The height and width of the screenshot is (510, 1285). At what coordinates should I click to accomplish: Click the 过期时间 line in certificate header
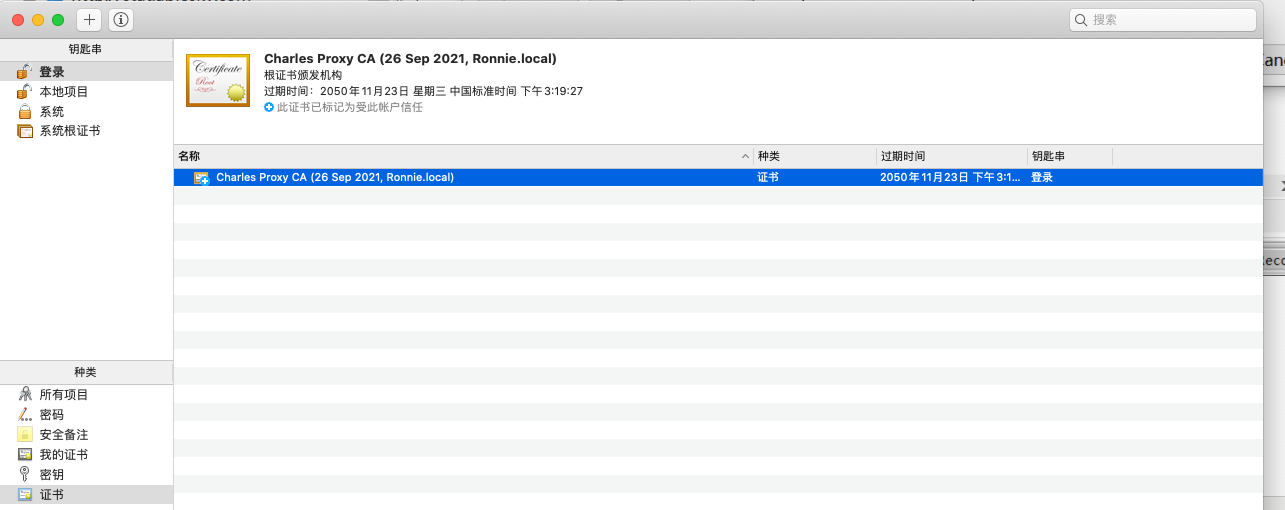(423, 91)
